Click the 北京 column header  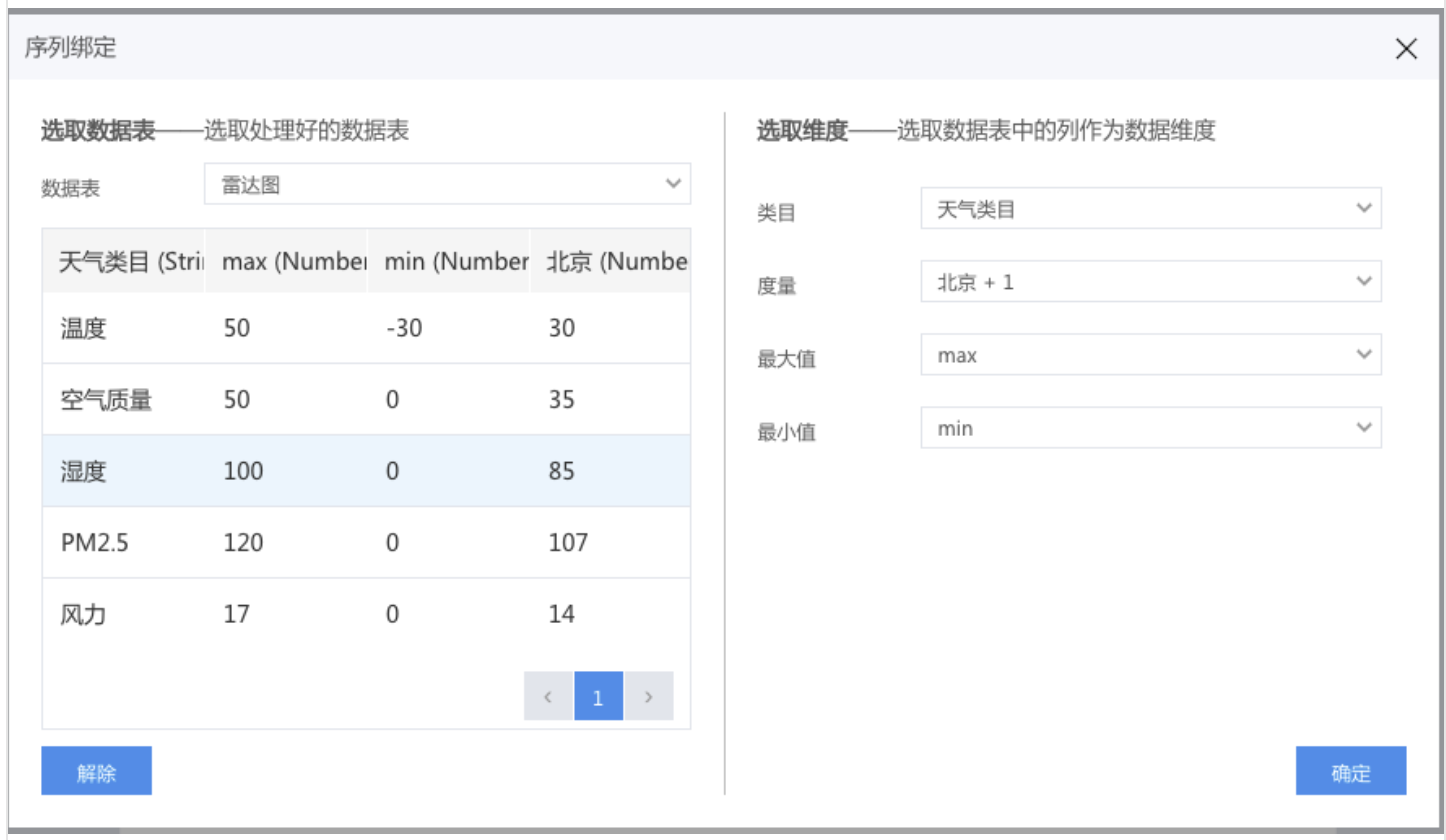pos(610,262)
